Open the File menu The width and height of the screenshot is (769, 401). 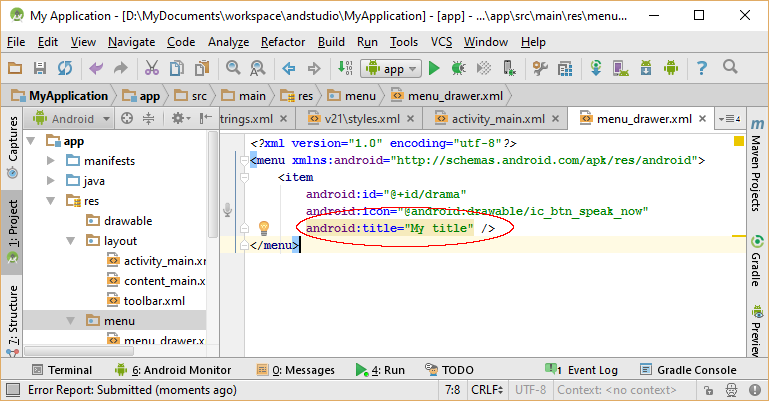tap(16, 42)
